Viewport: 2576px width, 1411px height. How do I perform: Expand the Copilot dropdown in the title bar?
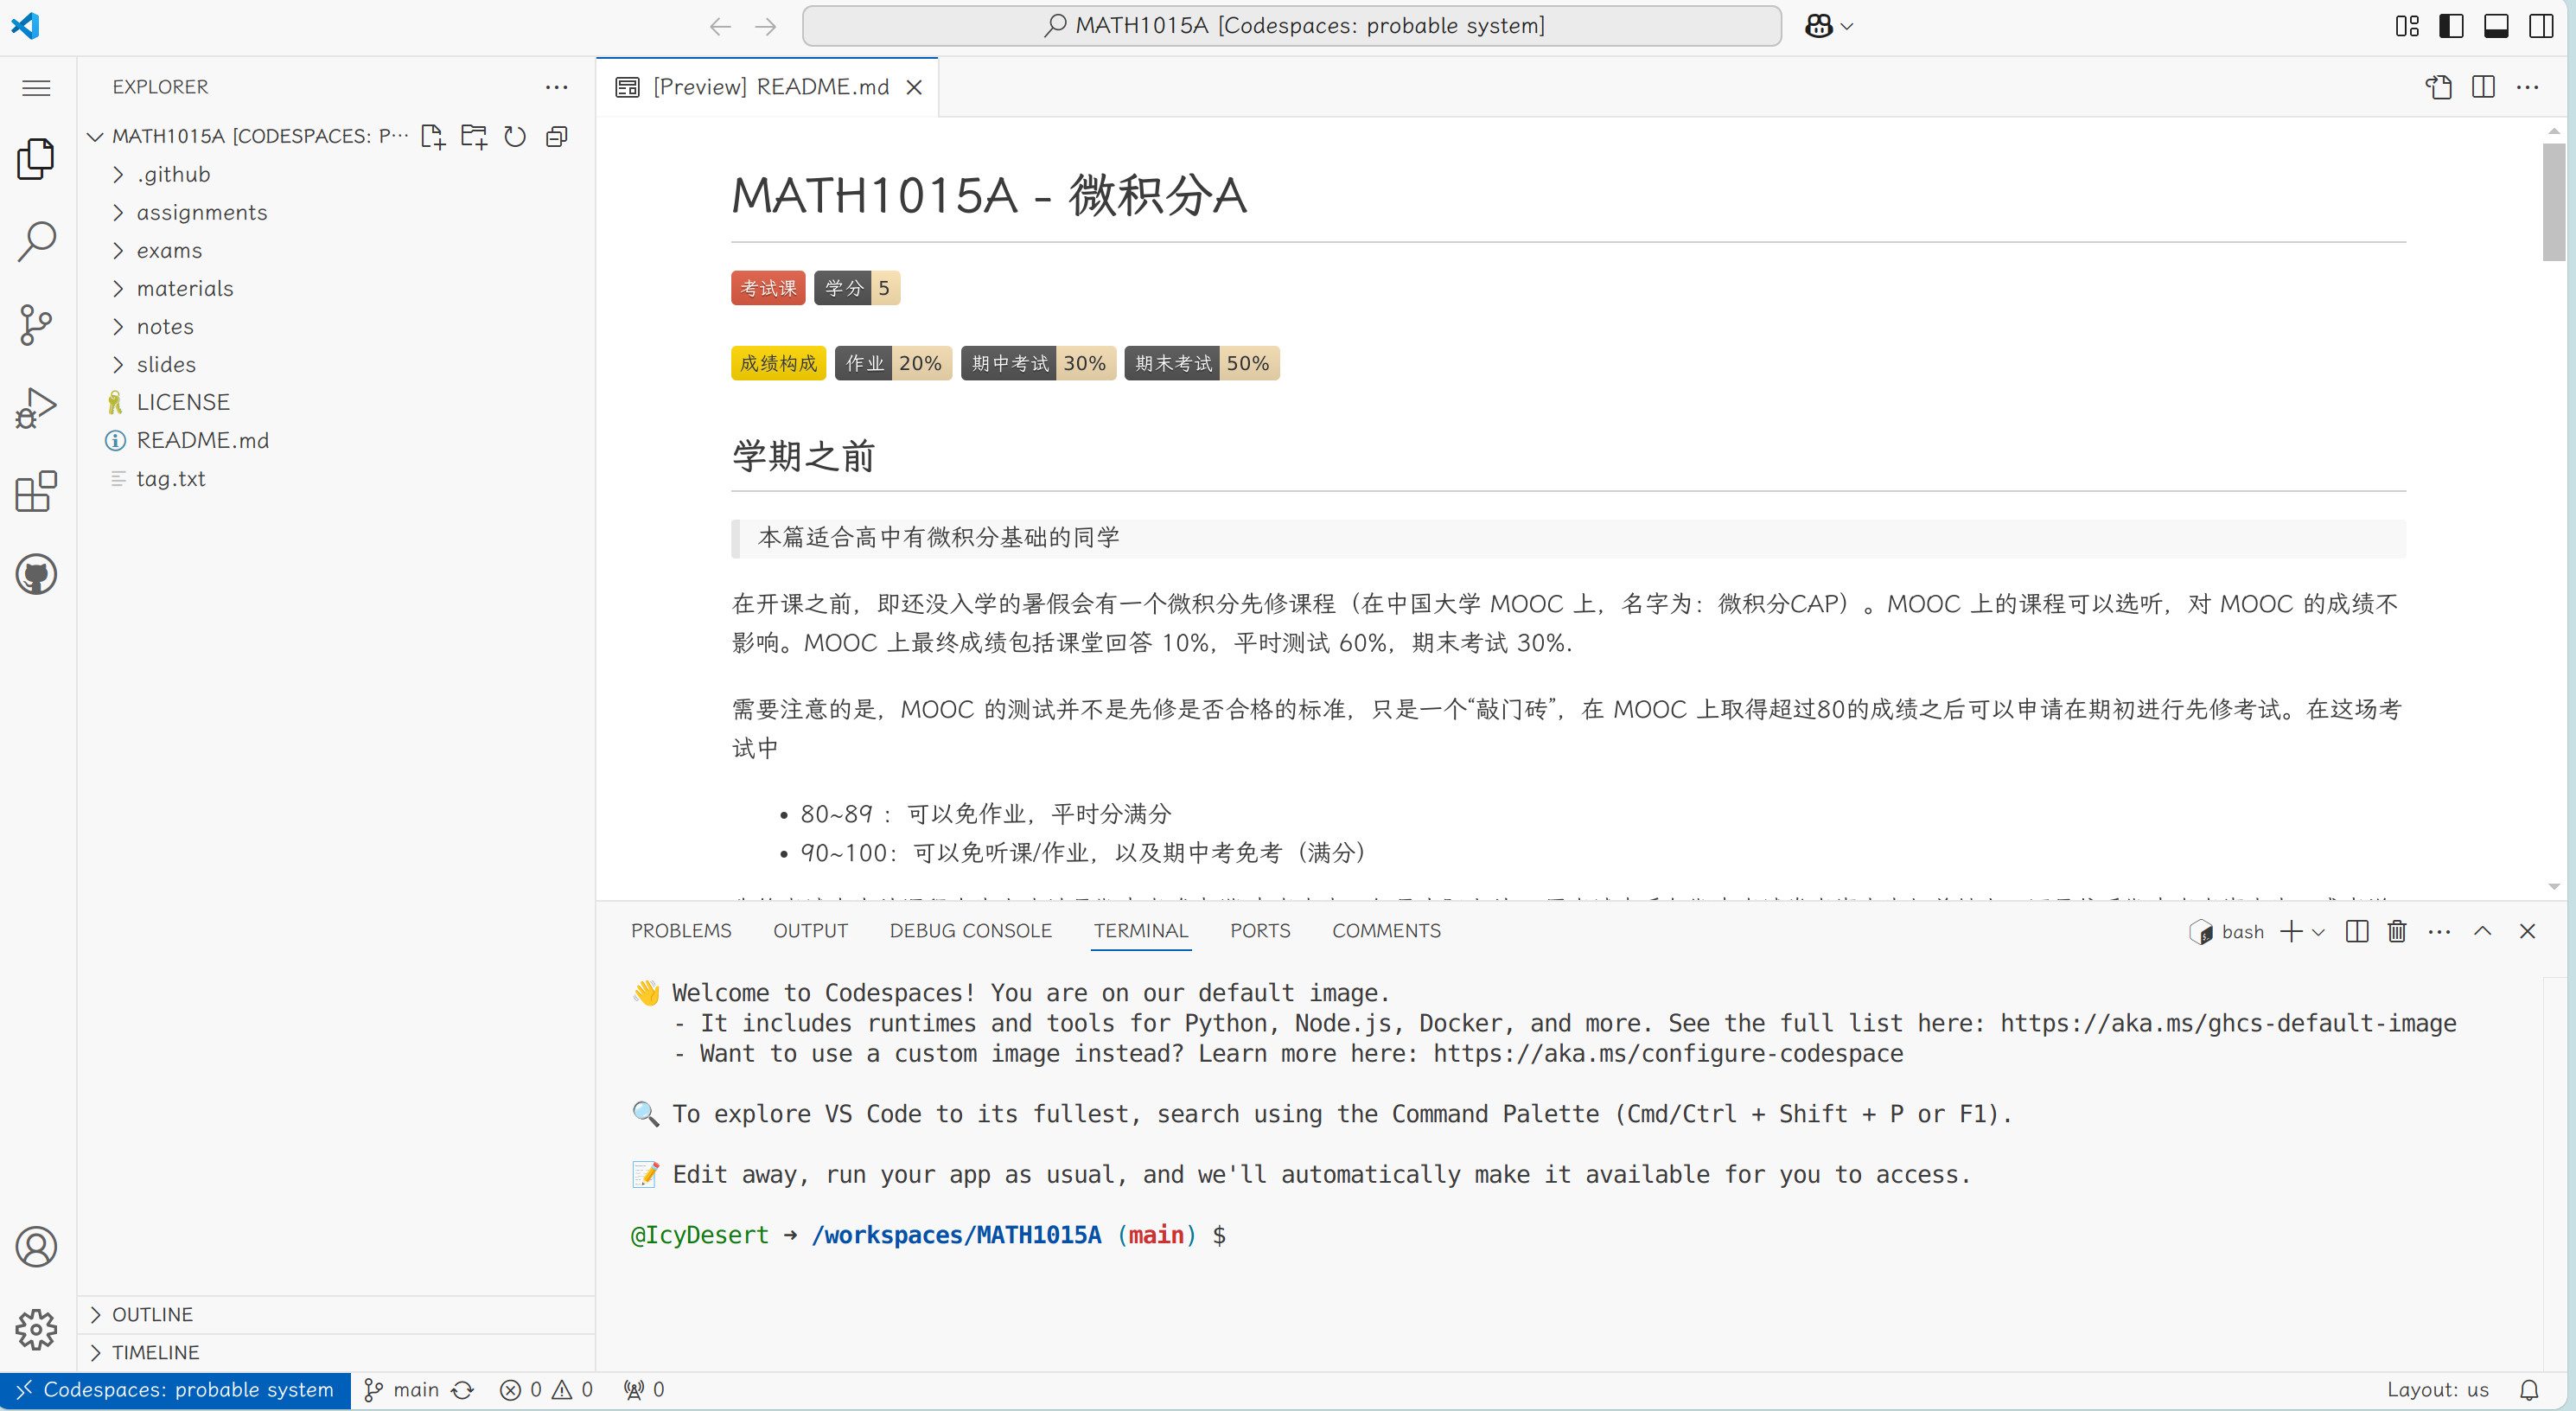click(x=1847, y=26)
